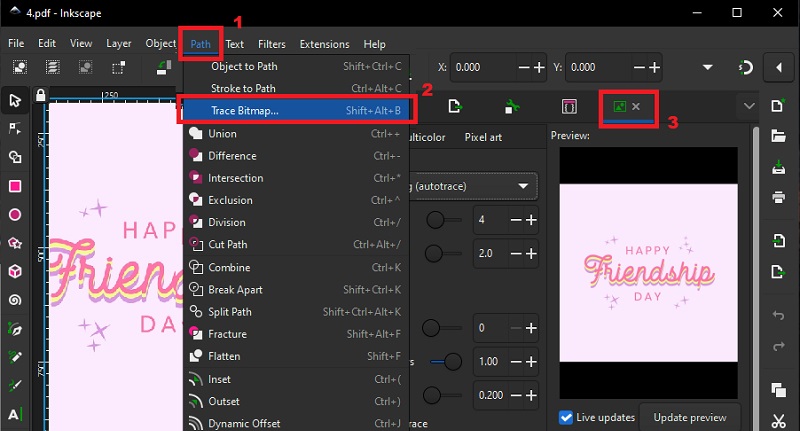Select the Shape Builder tool

coord(15,157)
